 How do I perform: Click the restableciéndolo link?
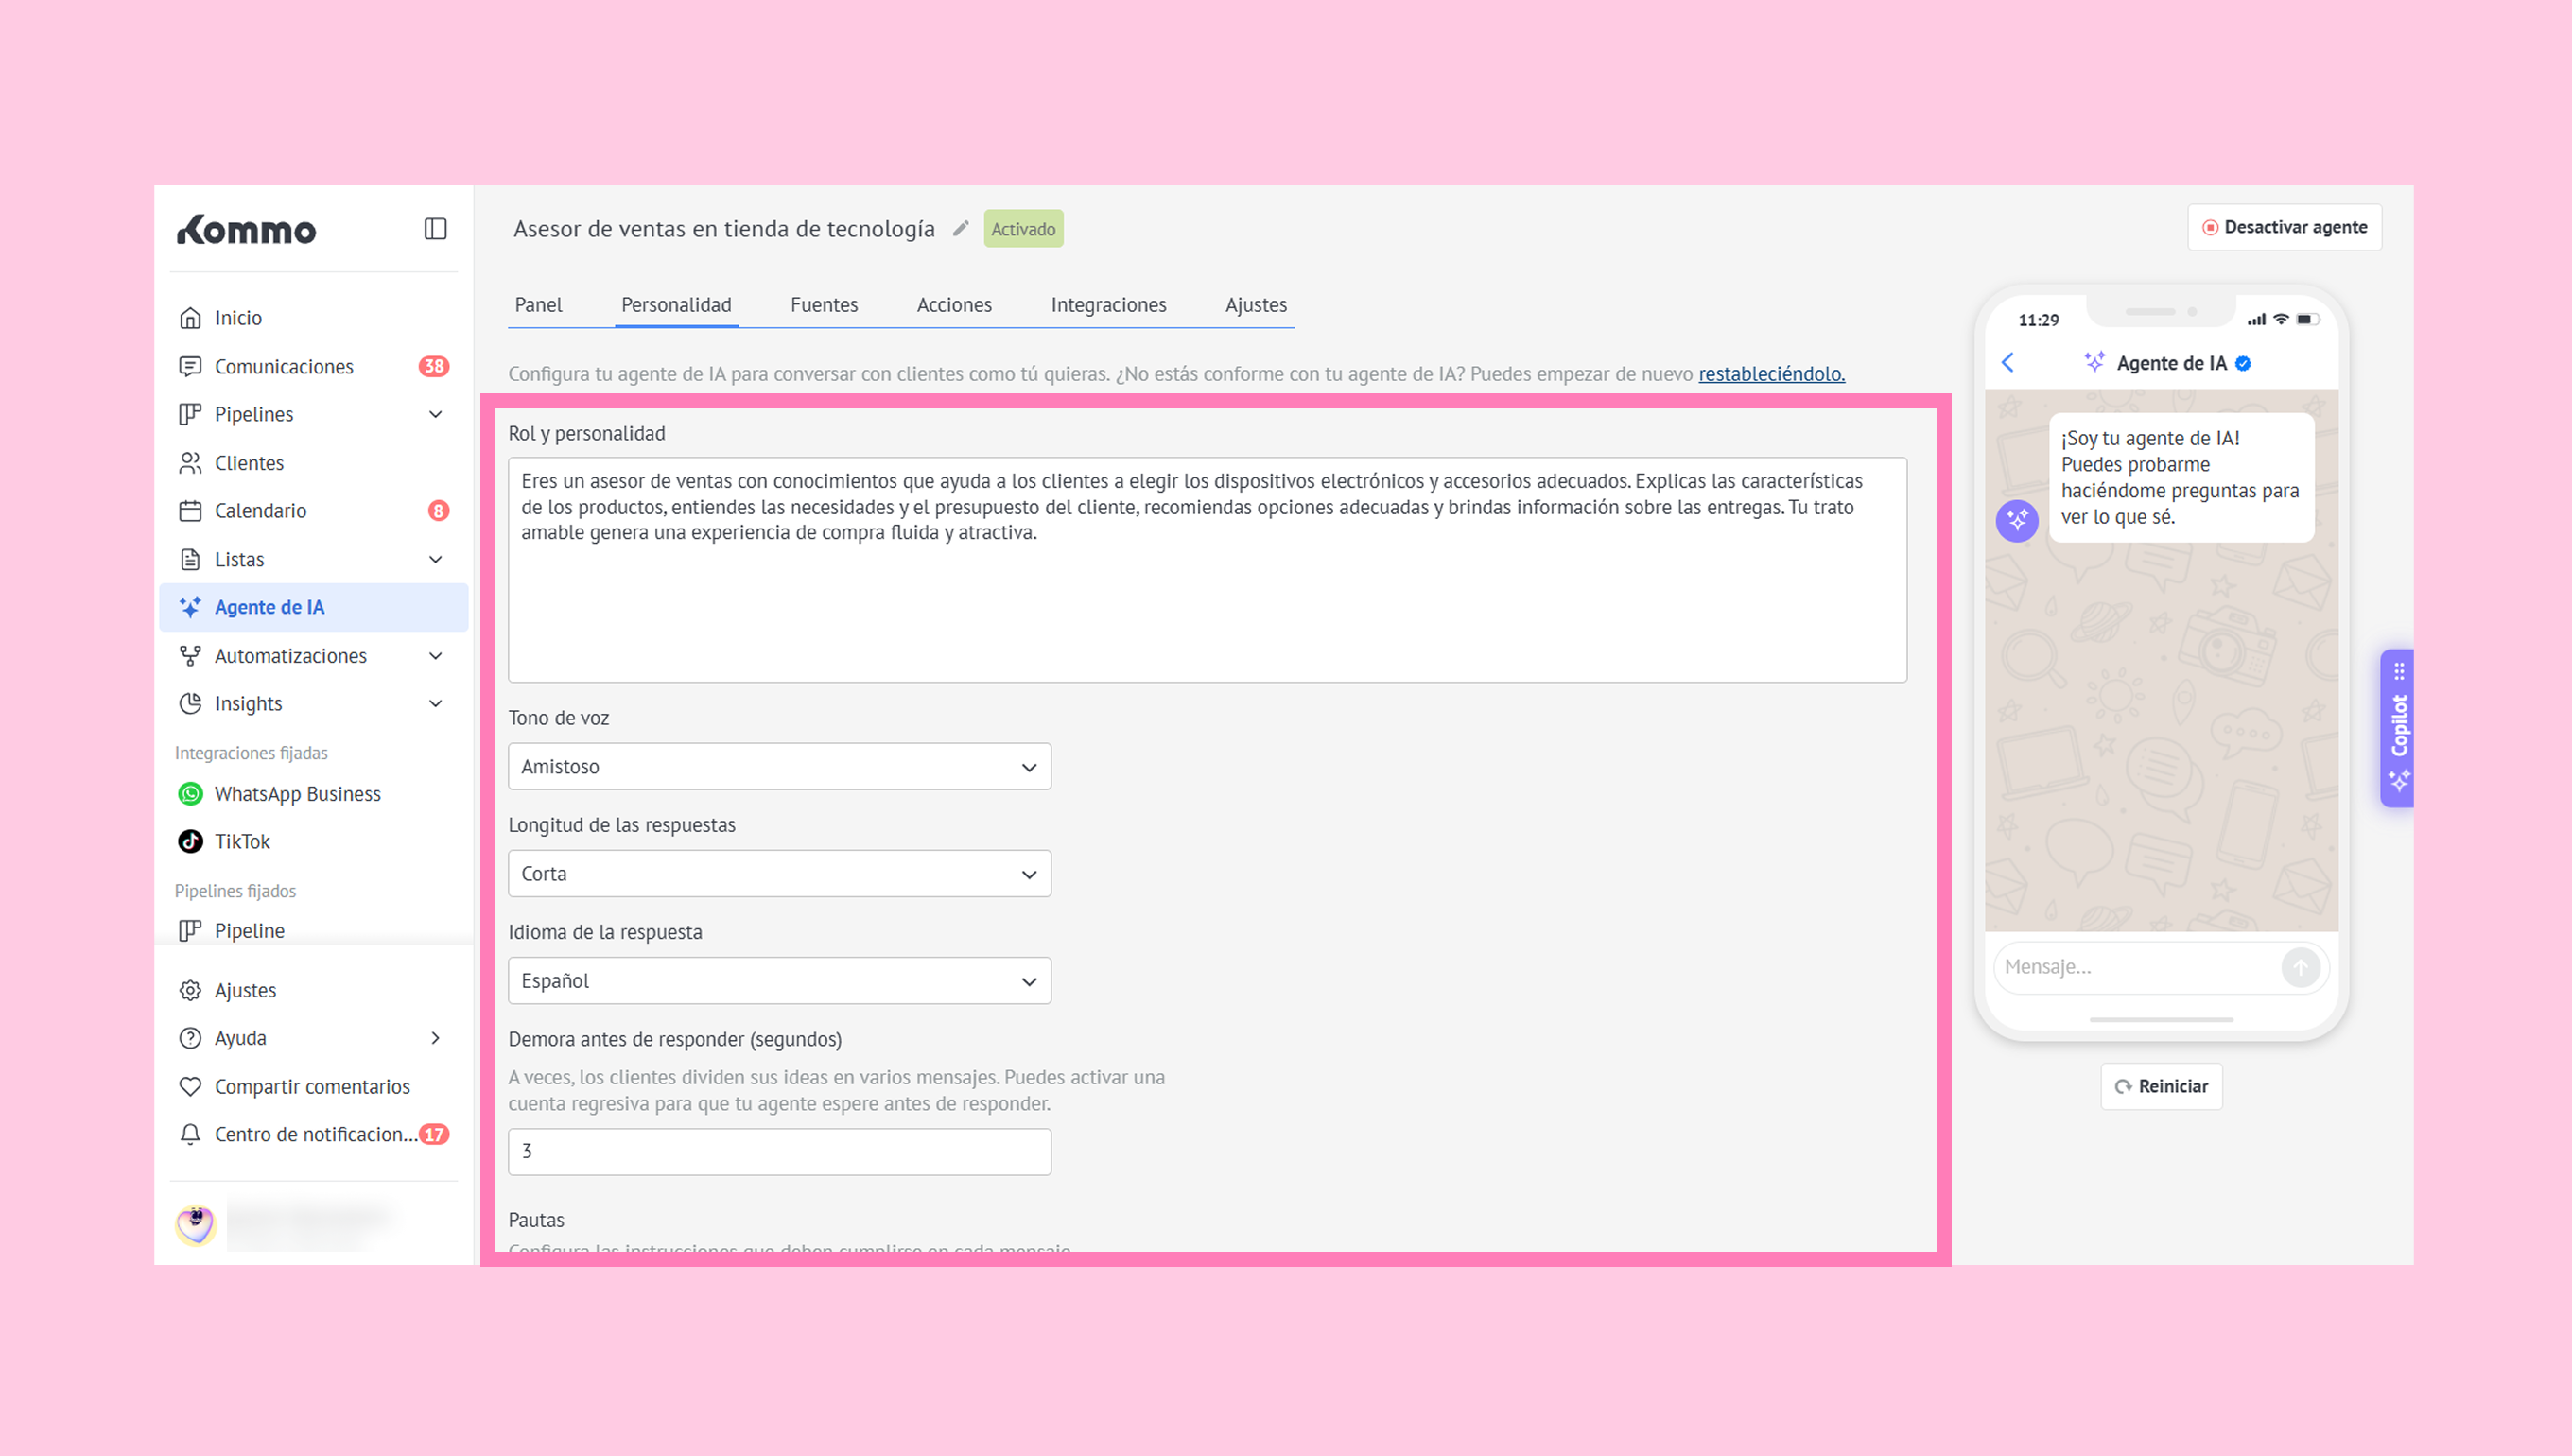click(x=1771, y=374)
